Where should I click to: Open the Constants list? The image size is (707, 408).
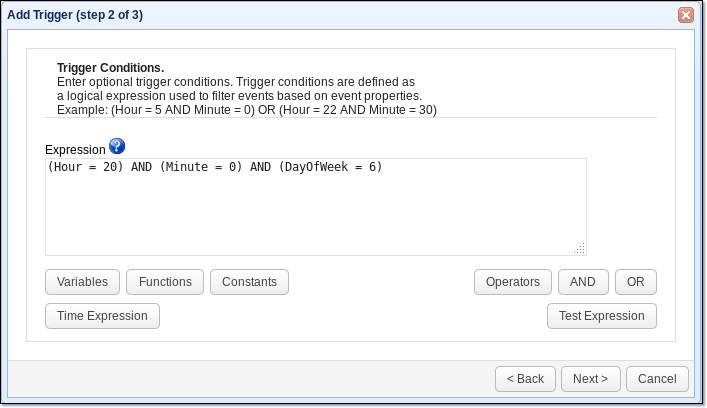point(249,282)
